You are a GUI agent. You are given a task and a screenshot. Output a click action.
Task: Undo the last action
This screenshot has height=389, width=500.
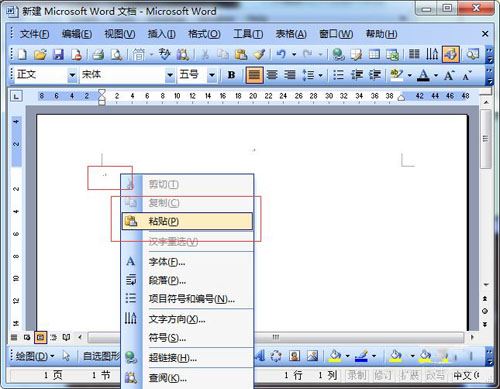tap(281, 54)
